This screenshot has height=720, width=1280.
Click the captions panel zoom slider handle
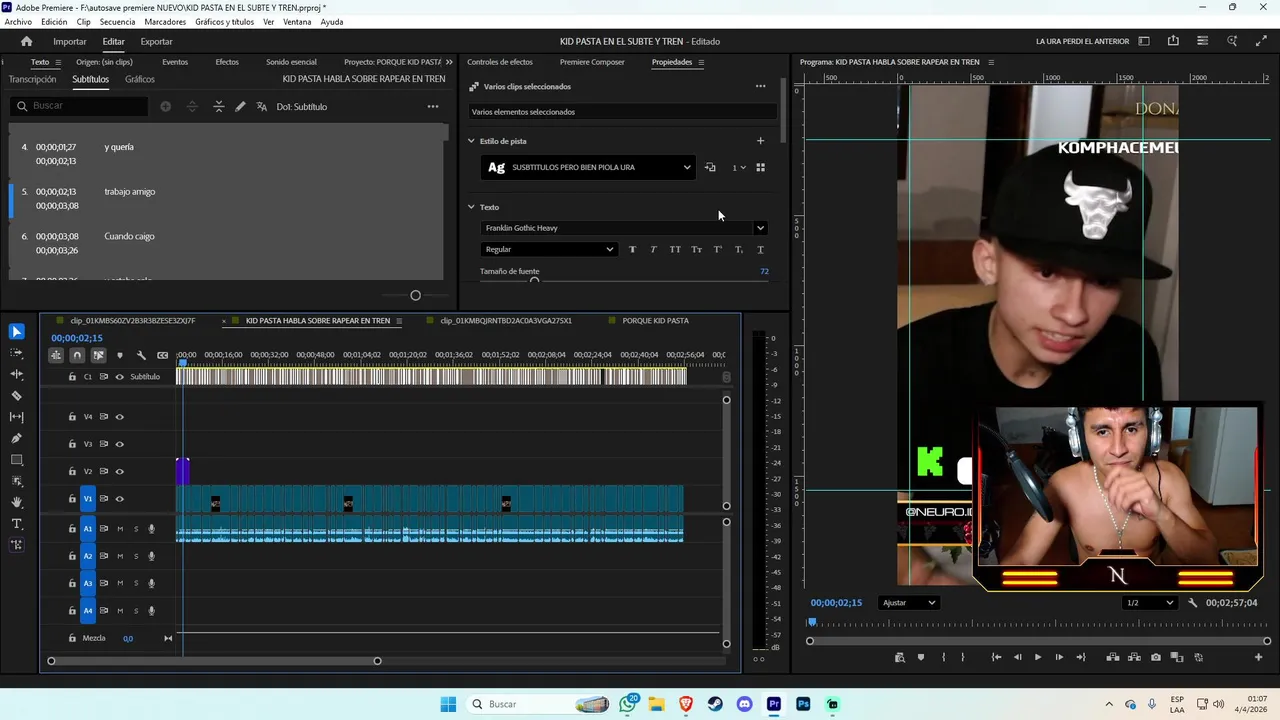415,295
